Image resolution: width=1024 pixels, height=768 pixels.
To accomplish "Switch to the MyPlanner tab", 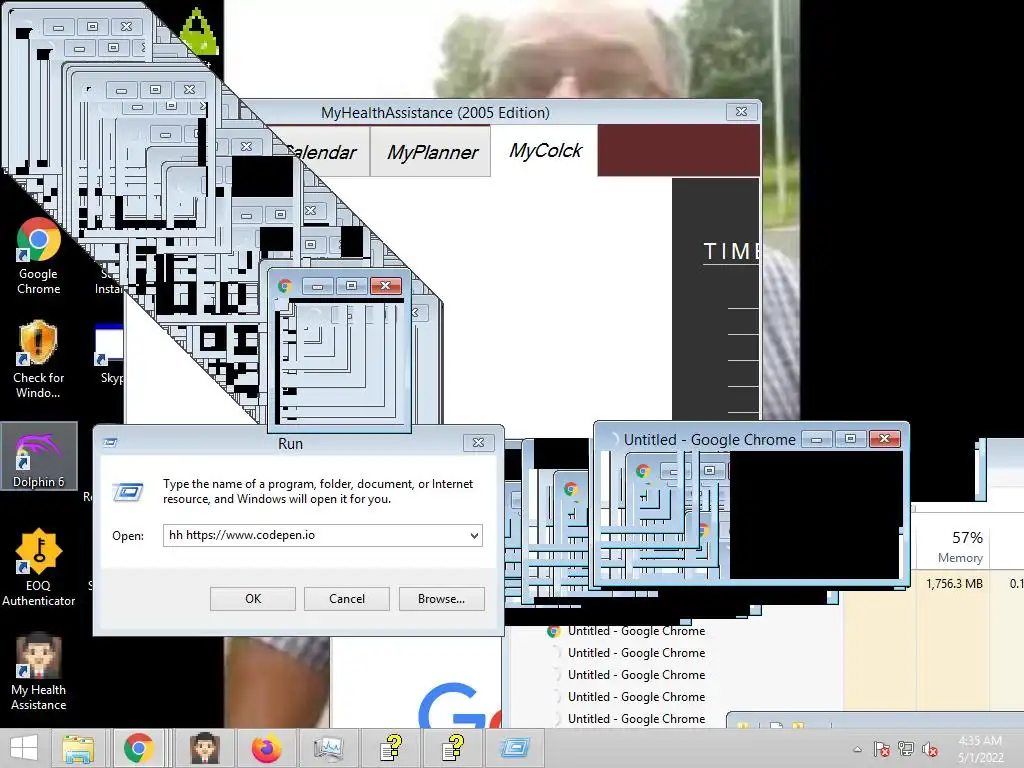I will pyautogui.click(x=432, y=152).
